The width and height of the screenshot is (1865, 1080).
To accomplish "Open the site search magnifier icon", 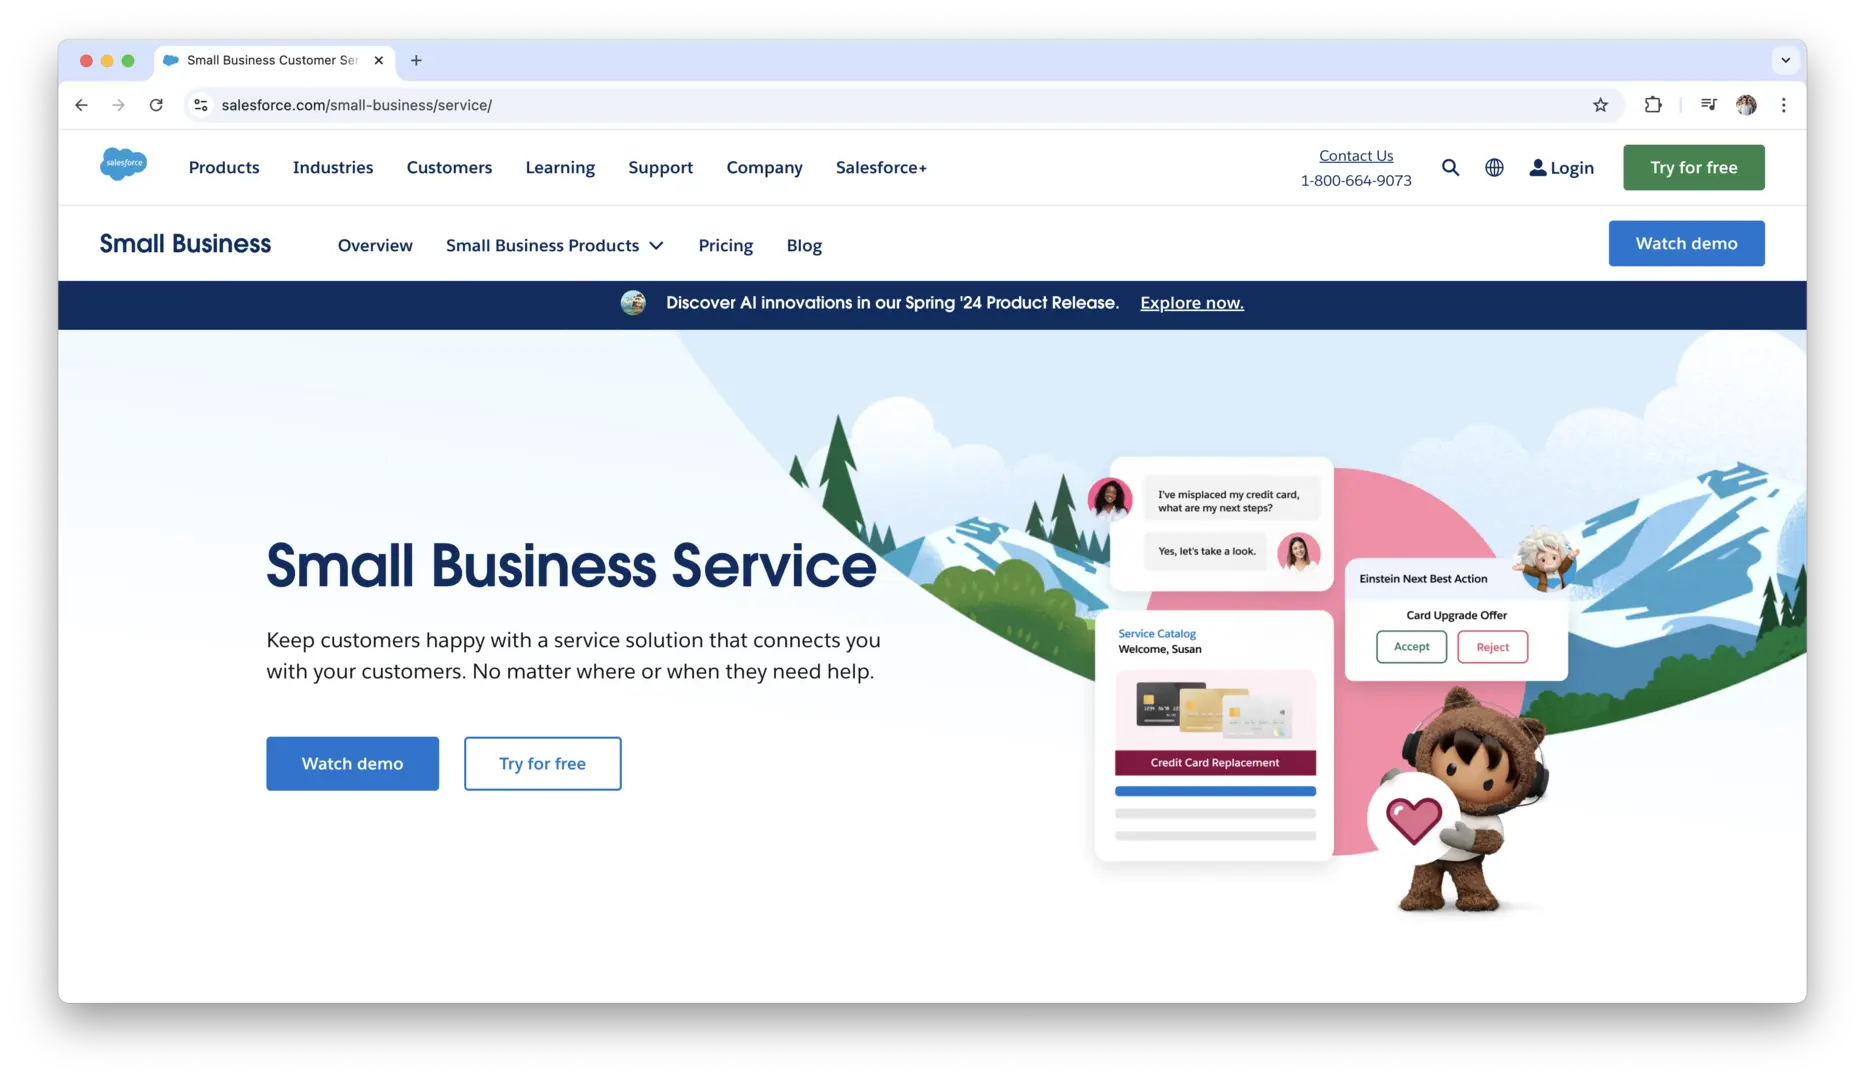I will (1450, 168).
